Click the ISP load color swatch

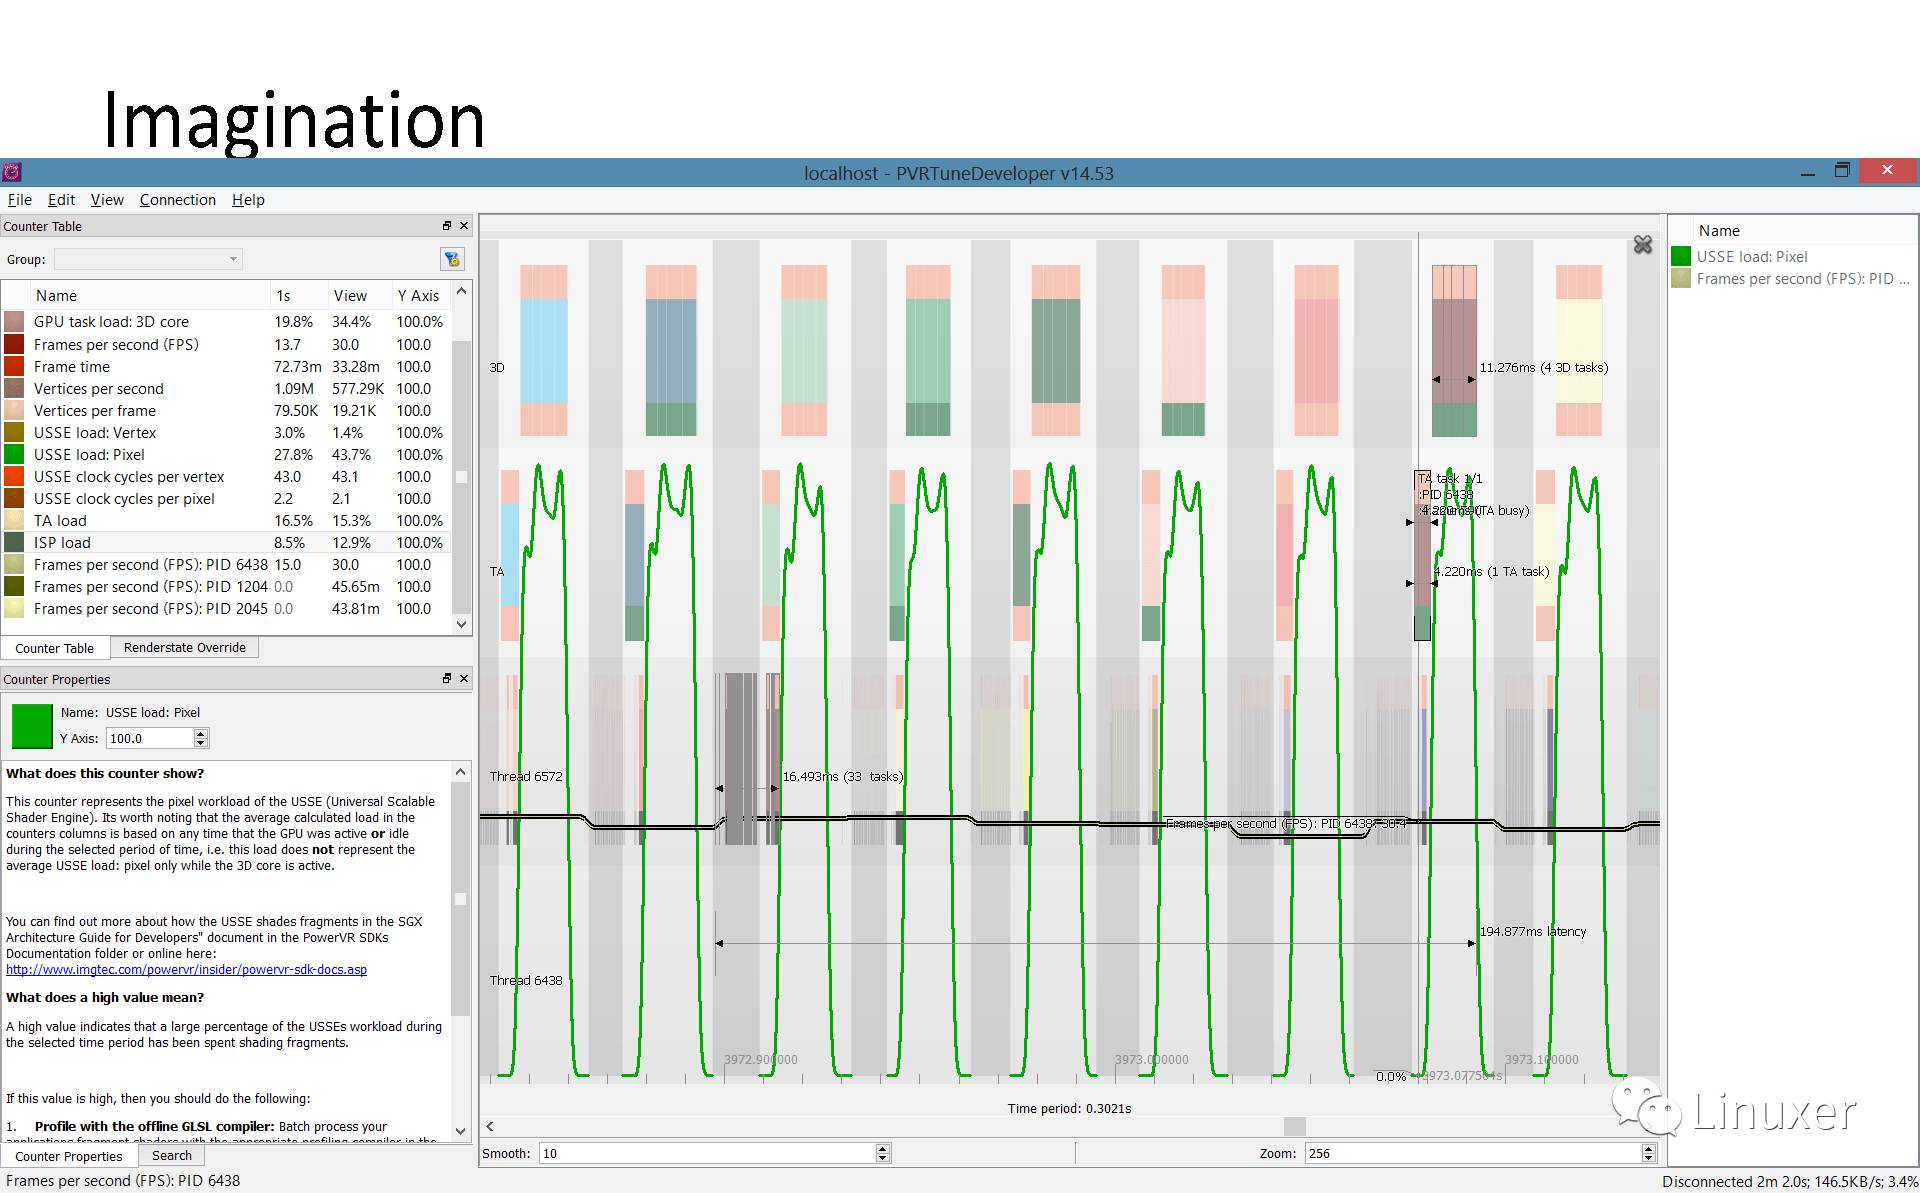point(14,542)
